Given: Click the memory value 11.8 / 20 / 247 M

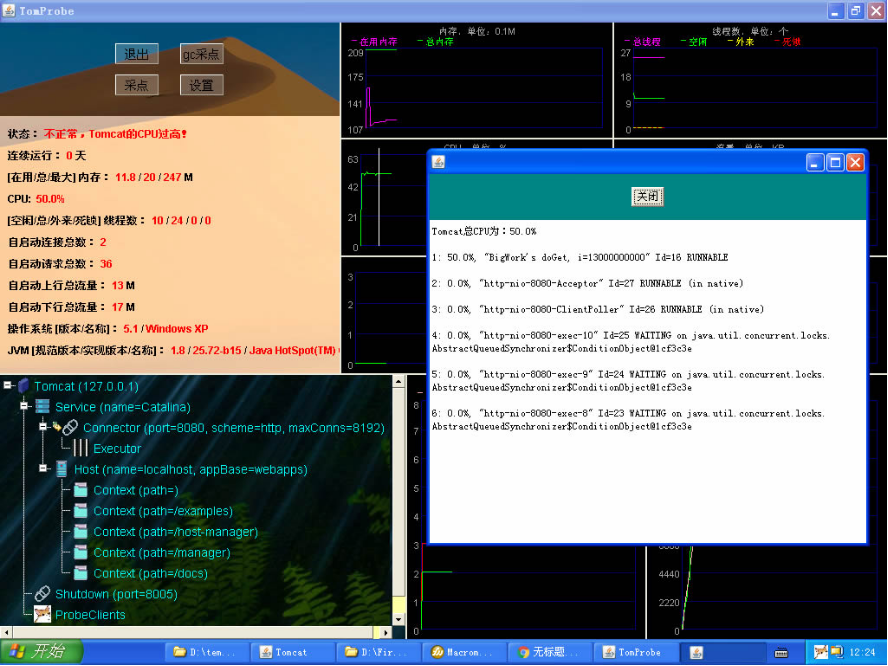Looking at the screenshot, I should (x=153, y=177).
